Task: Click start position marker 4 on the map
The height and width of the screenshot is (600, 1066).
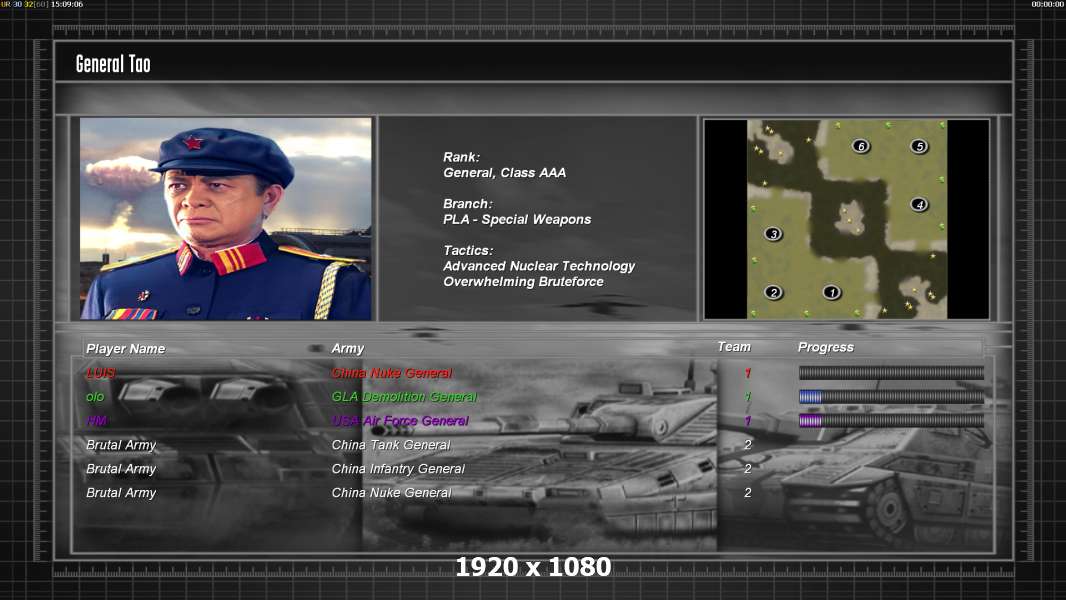Action: (x=919, y=204)
